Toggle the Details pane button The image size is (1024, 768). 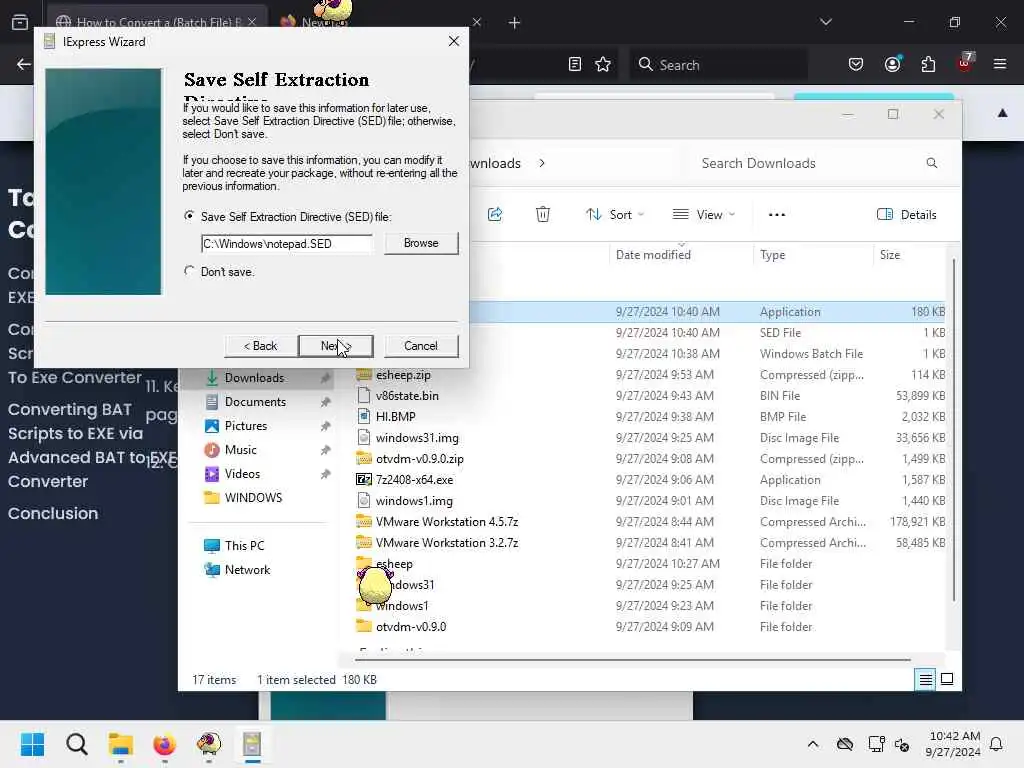click(x=906, y=214)
